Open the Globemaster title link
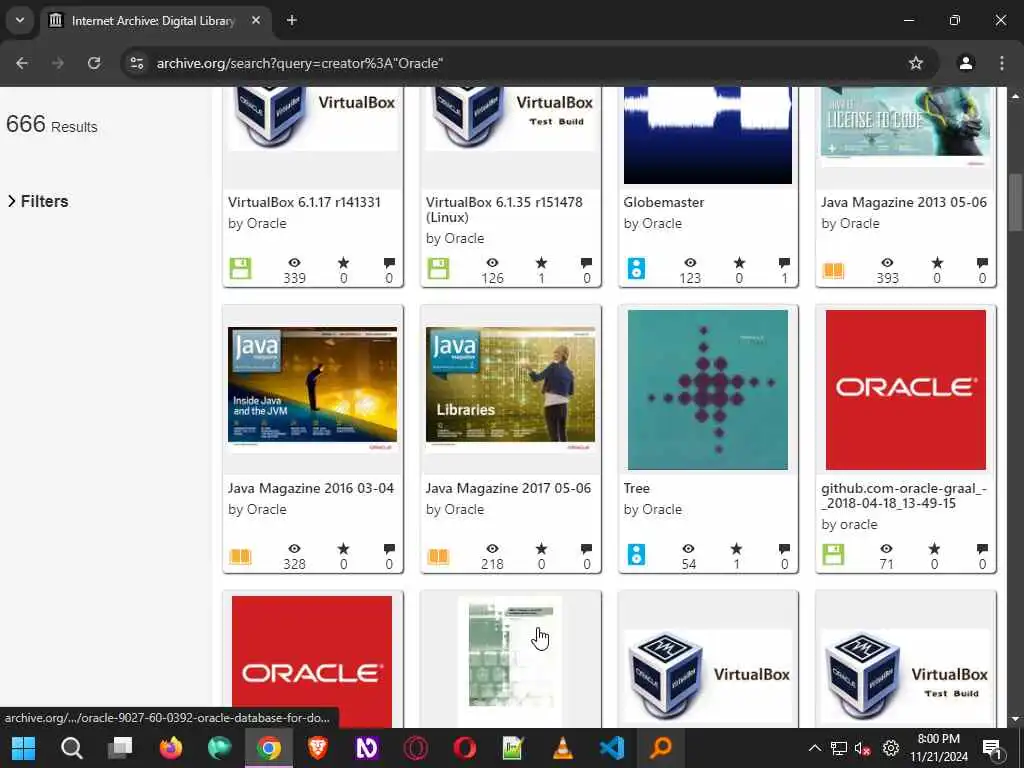Viewport: 1024px width, 768px height. point(664,202)
